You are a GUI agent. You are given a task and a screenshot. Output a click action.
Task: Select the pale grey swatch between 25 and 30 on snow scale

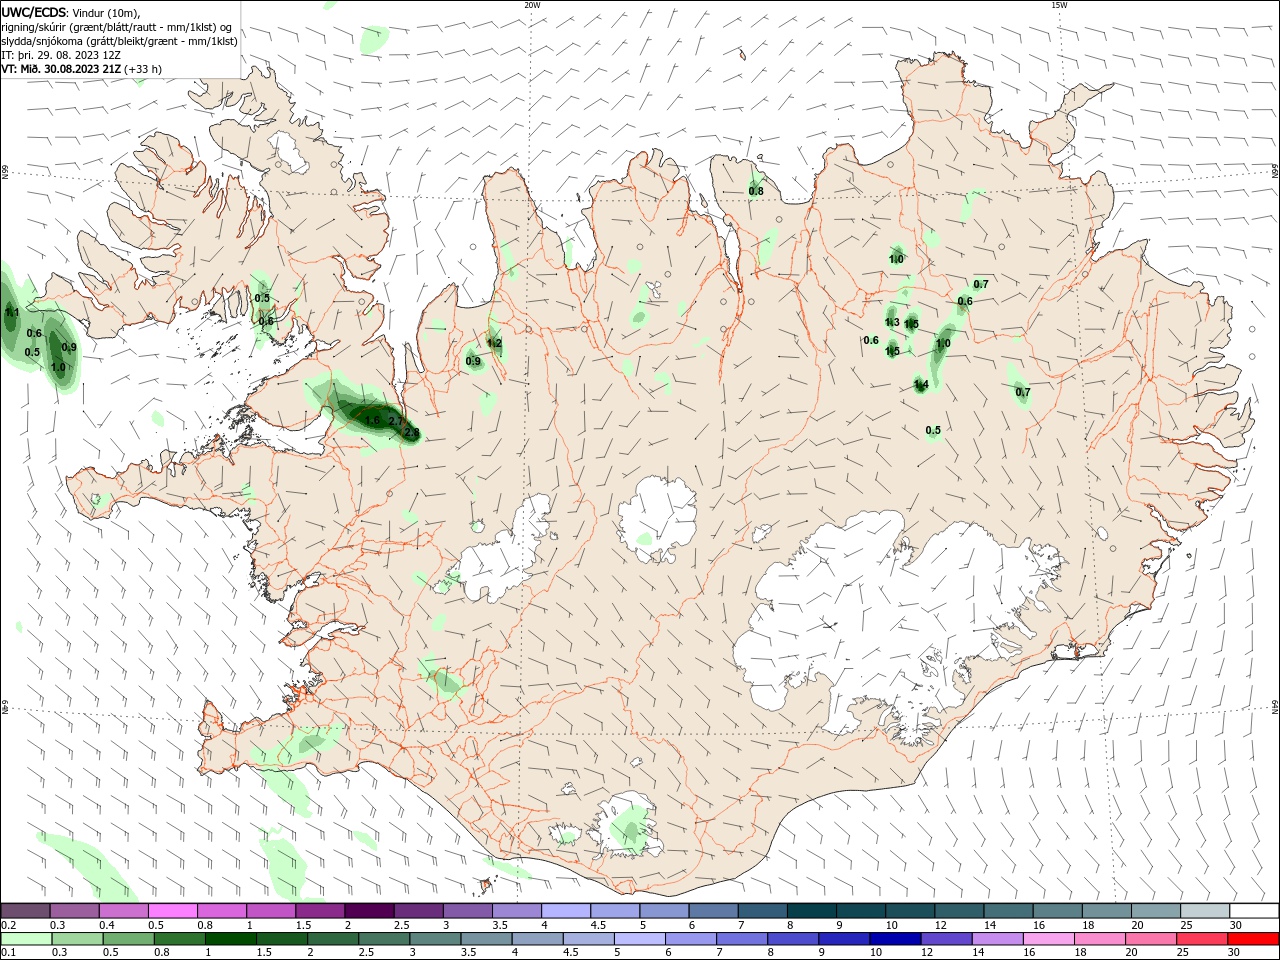point(1205,911)
